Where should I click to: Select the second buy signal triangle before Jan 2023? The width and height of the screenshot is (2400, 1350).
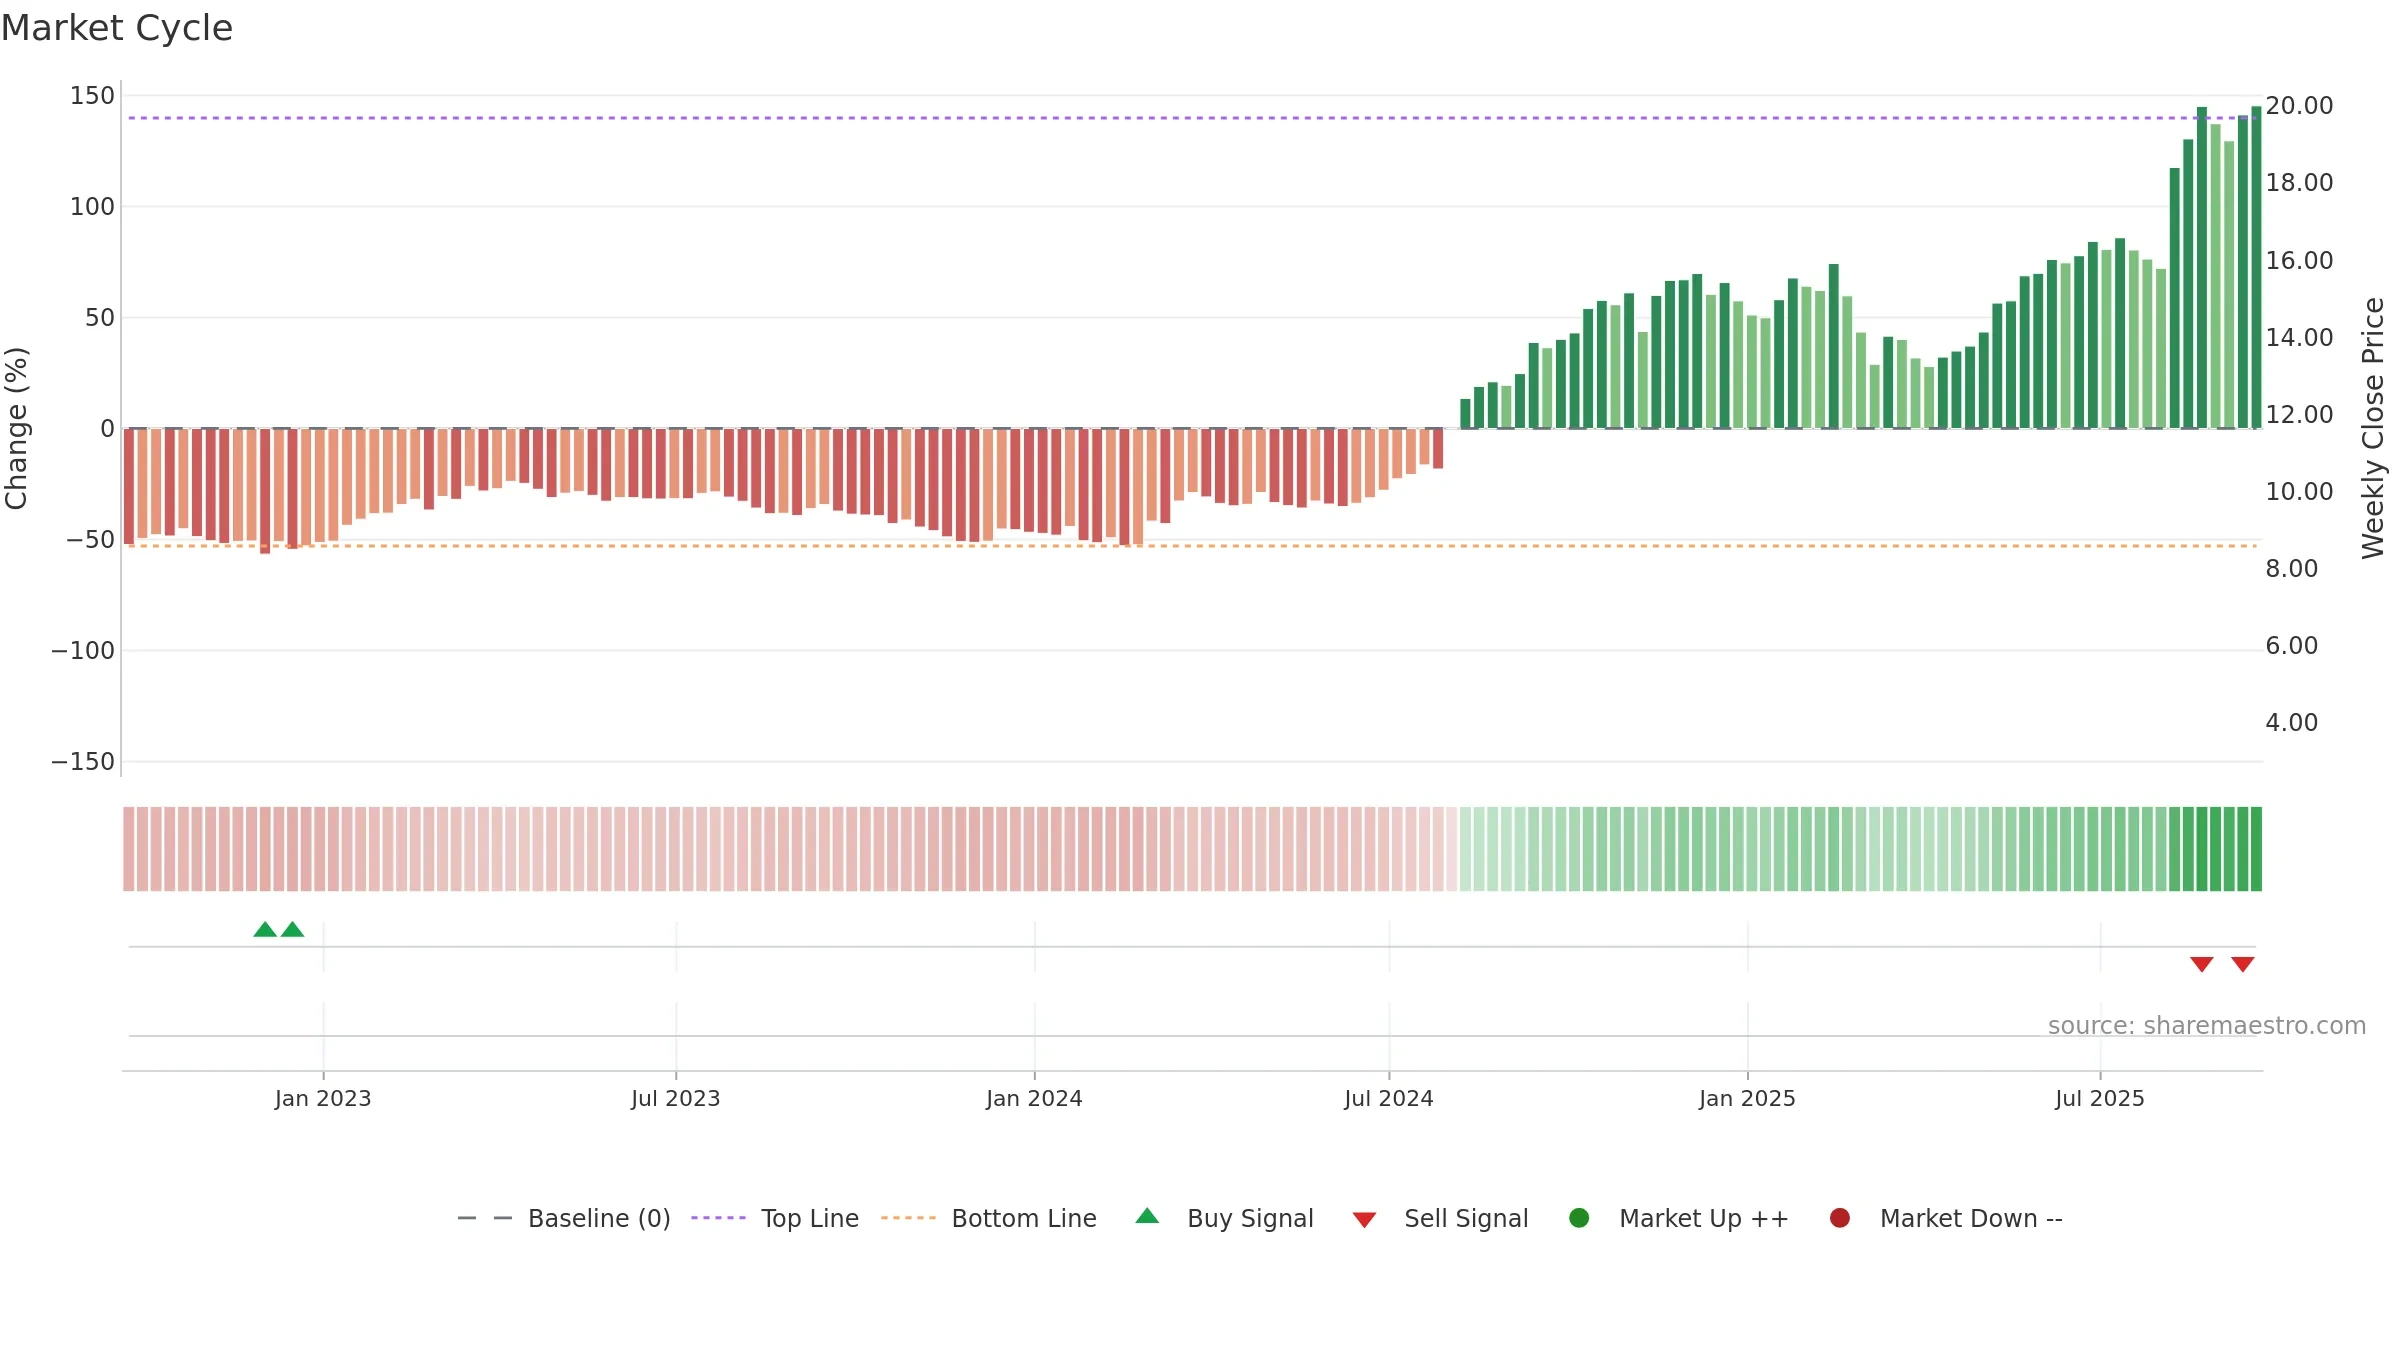click(x=292, y=929)
